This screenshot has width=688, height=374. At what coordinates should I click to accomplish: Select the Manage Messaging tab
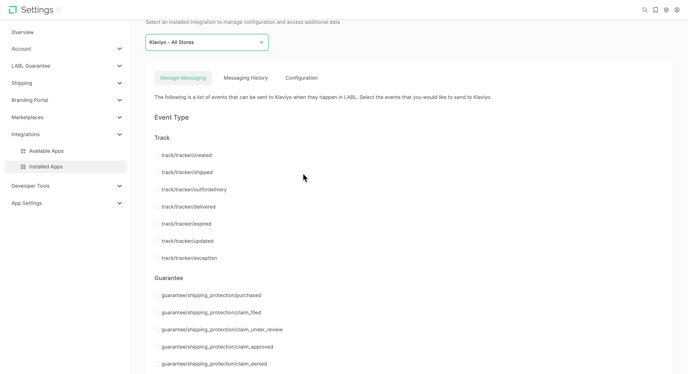pos(183,78)
